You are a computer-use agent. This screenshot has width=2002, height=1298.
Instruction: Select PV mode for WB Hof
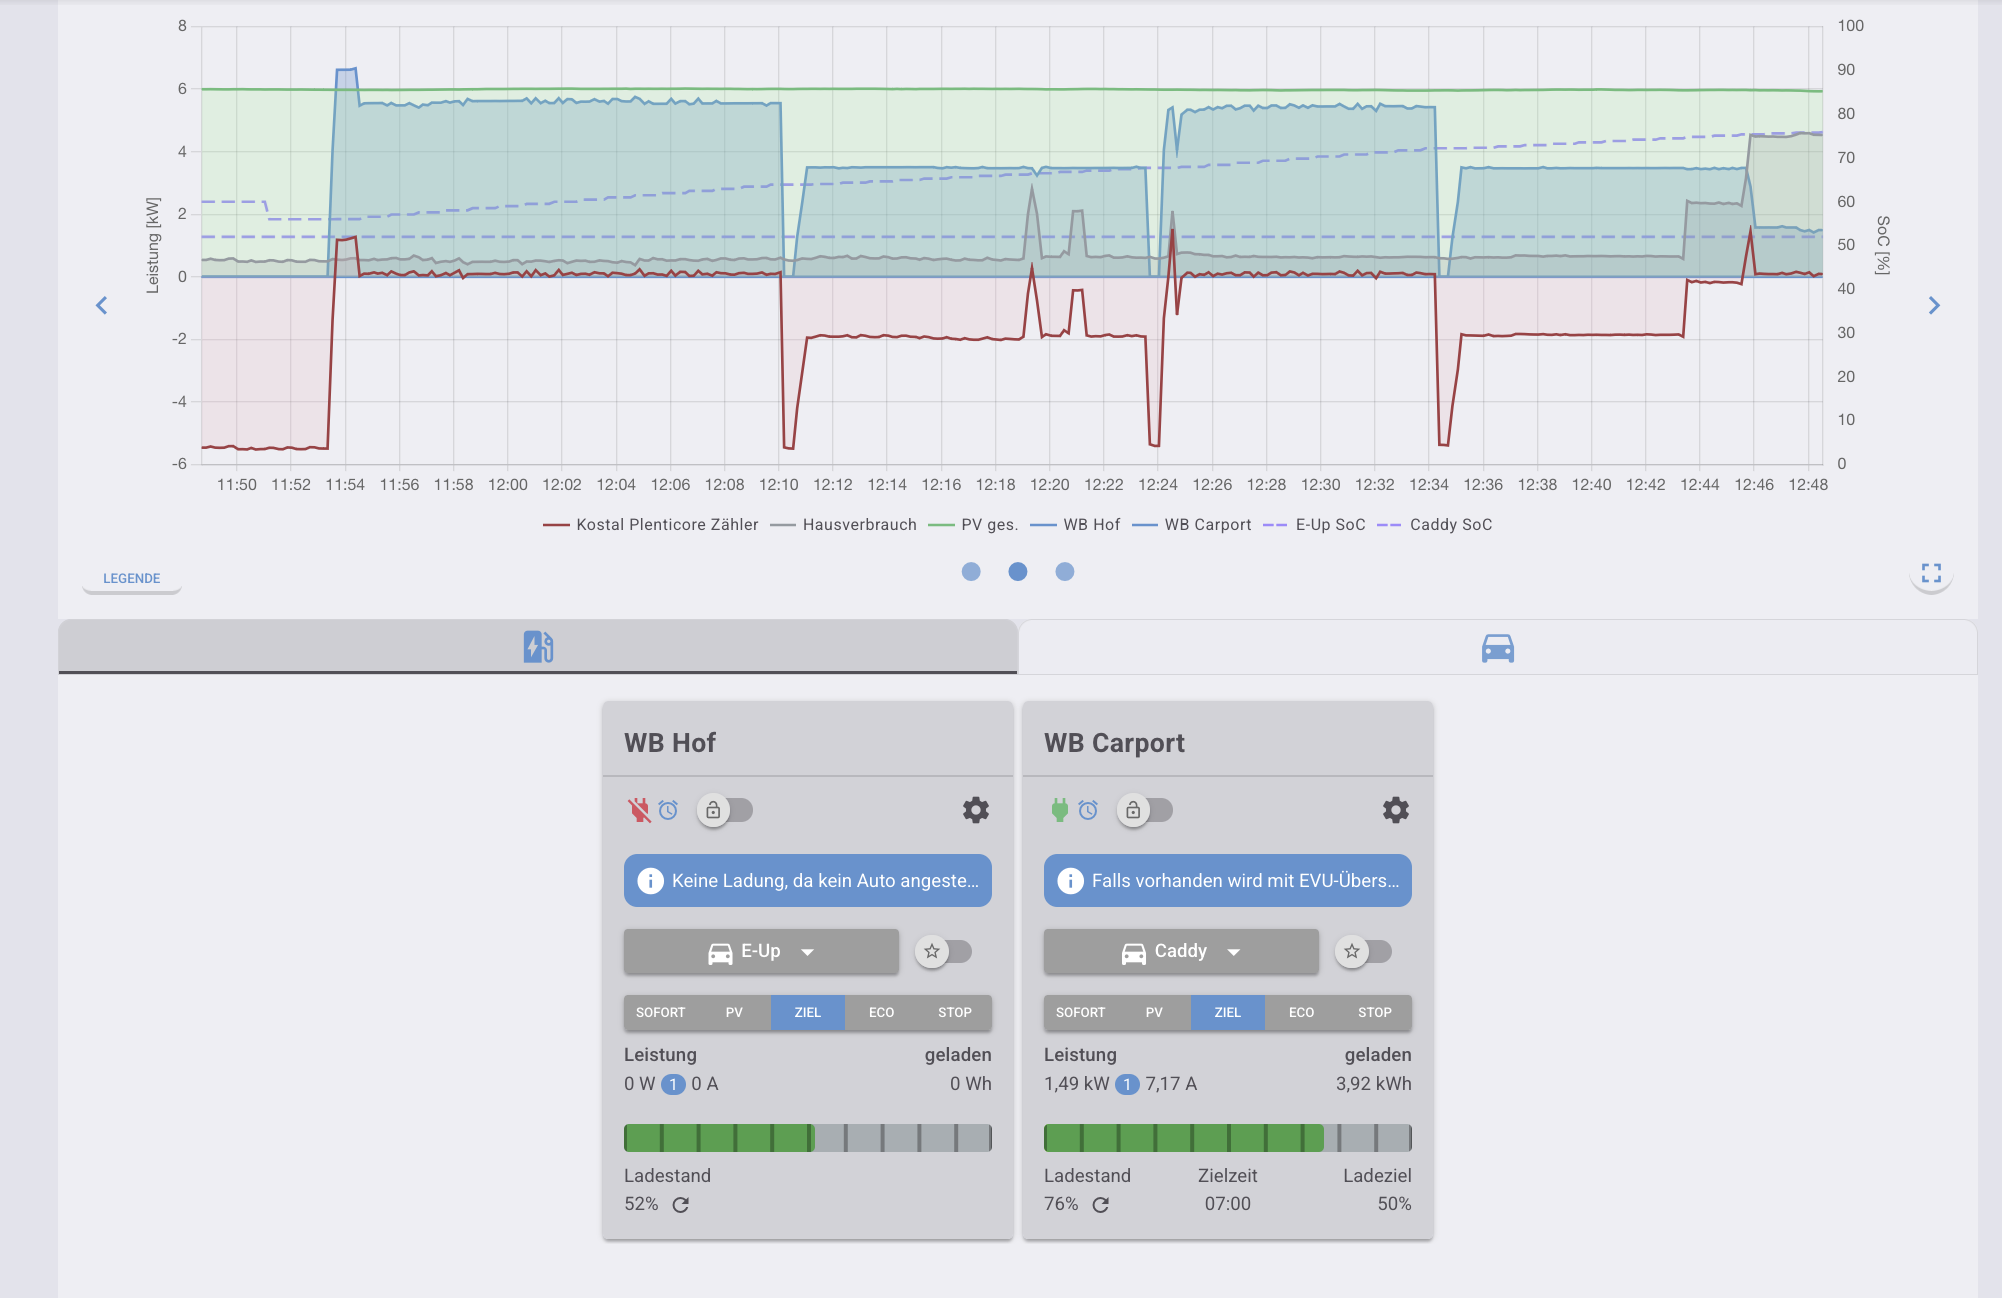tap(734, 1013)
